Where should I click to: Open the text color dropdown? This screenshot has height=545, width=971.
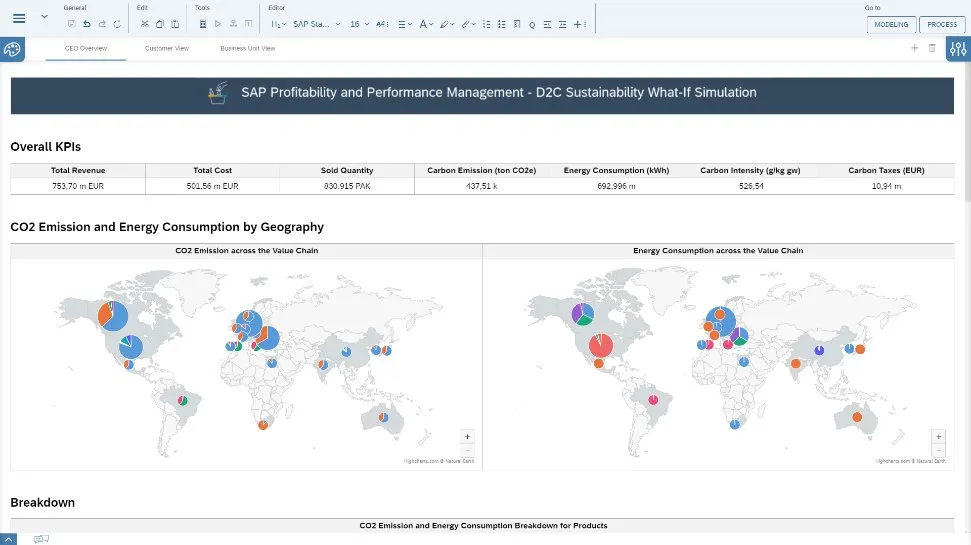tap(426, 23)
